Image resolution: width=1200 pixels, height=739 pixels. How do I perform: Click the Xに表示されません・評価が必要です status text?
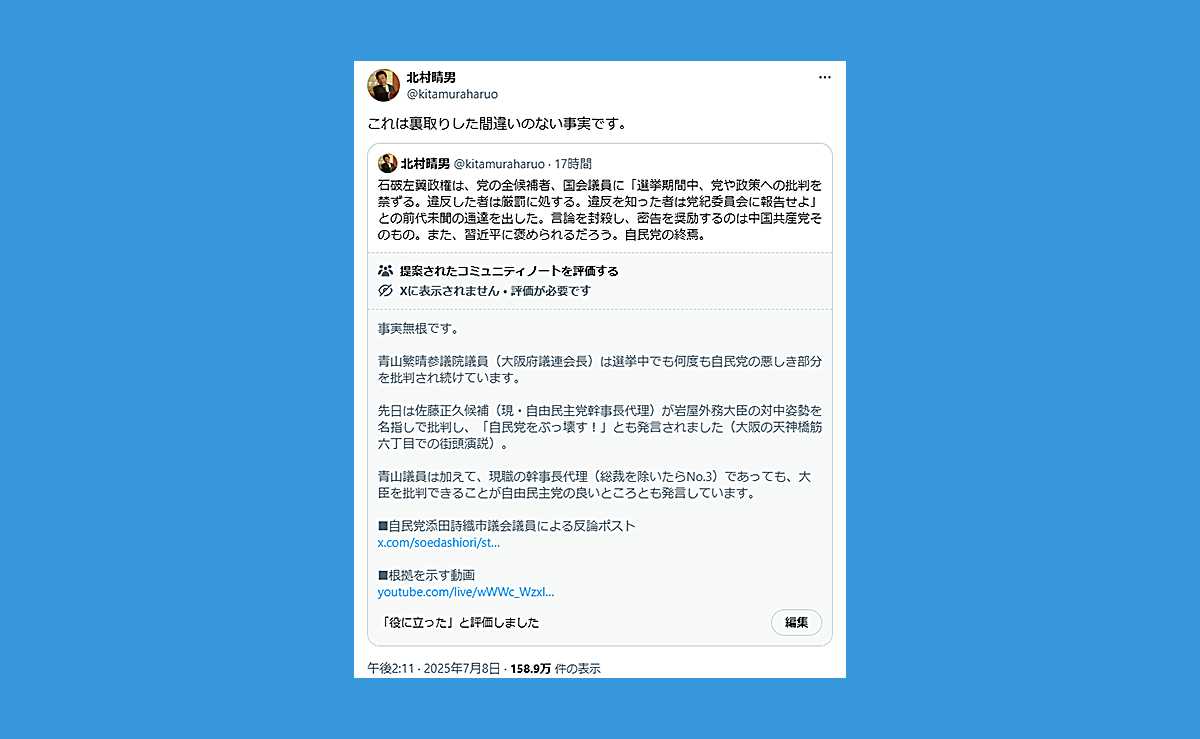[x=496, y=291]
